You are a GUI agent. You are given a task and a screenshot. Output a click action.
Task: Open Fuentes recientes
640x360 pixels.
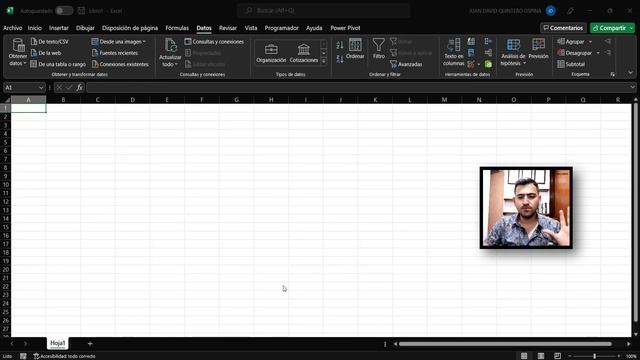click(115, 53)
